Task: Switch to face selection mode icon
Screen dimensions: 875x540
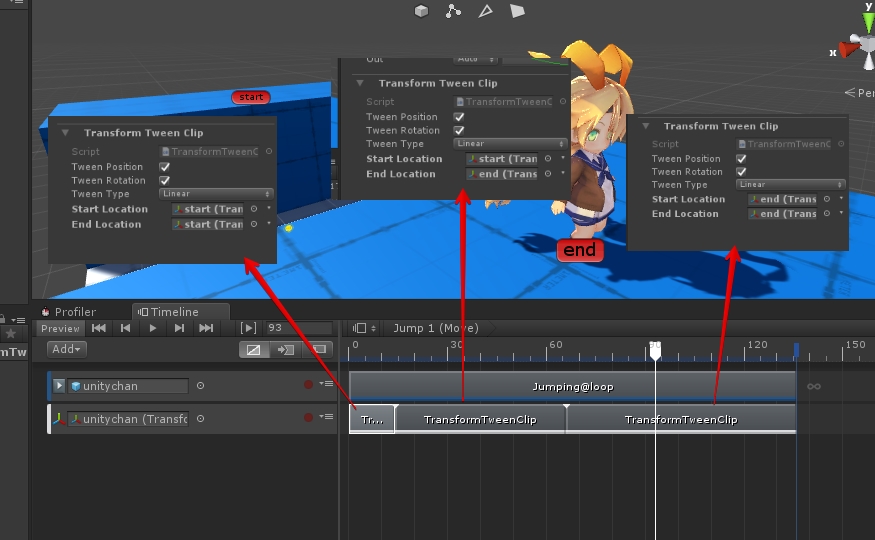Action: coord(517,11)
